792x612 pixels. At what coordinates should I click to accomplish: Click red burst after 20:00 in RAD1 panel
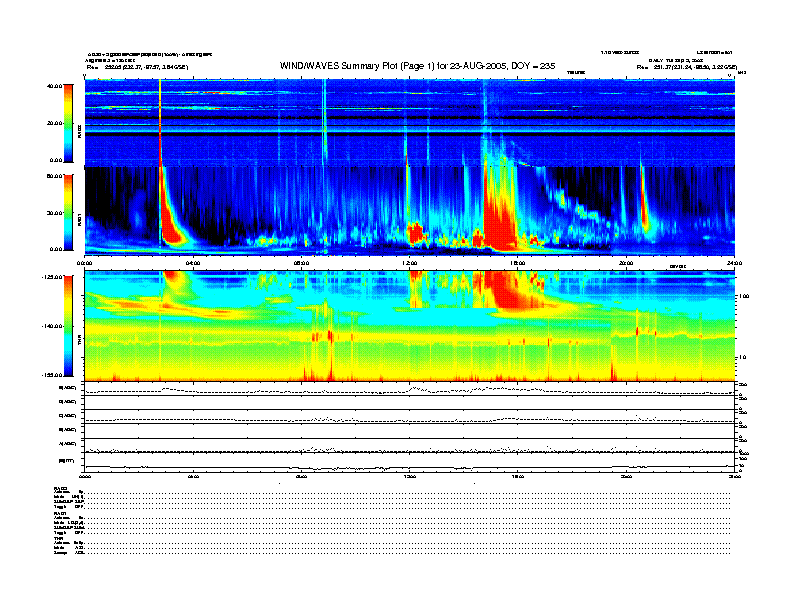(644, 207)
